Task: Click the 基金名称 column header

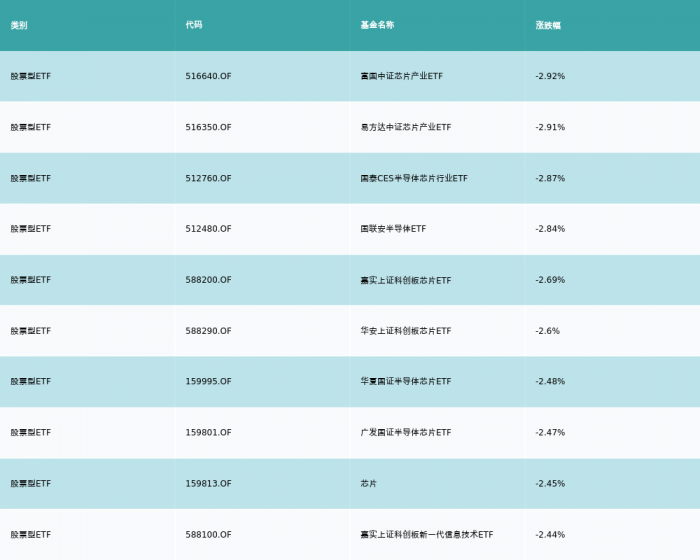Action: (377, 25)
